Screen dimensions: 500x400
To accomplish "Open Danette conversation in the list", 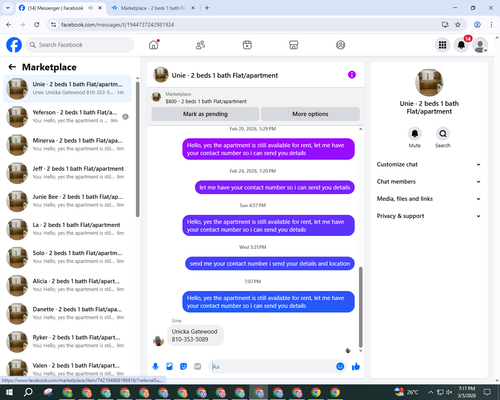I will (67, 314).
